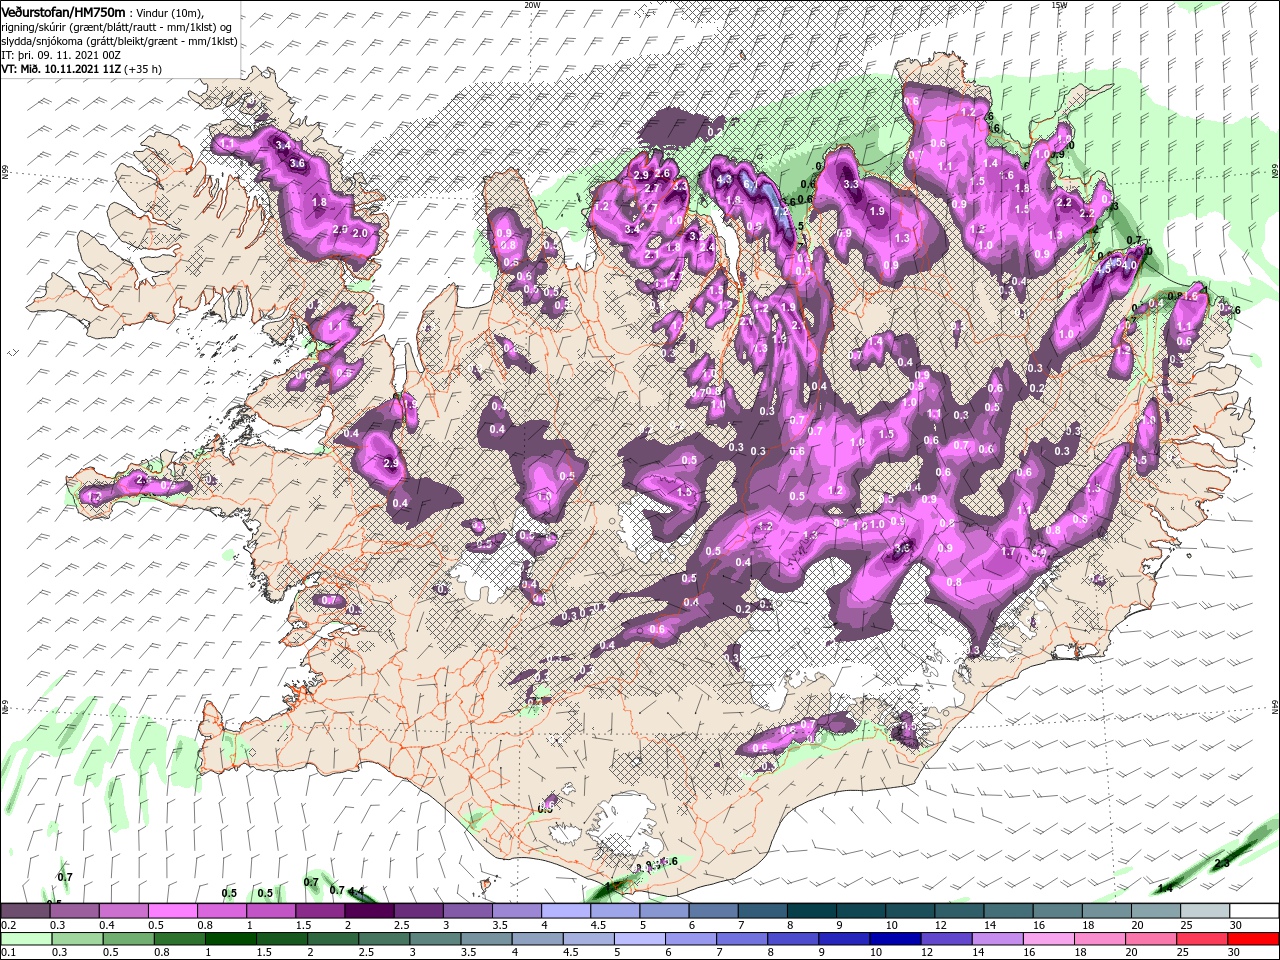Screen dimensions: 1280x960
Task: Select the darkest purple snow swatch at 2
Action: [x=368, y=911]
